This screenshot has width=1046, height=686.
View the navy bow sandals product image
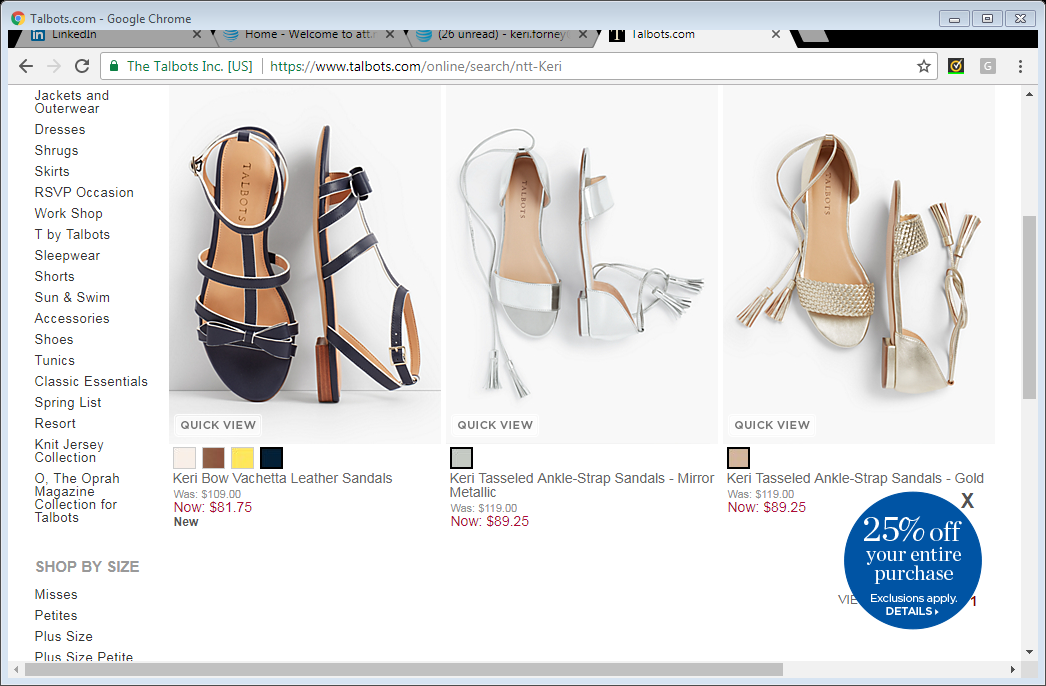coord(305,264)
